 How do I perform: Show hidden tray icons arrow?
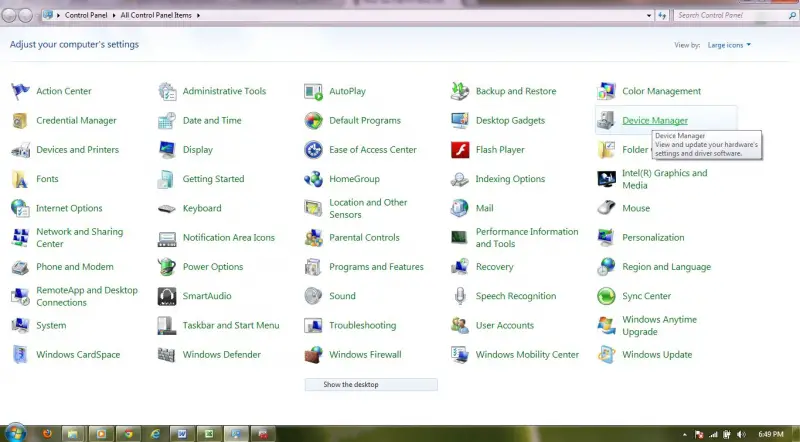click(x=684, y=435)
